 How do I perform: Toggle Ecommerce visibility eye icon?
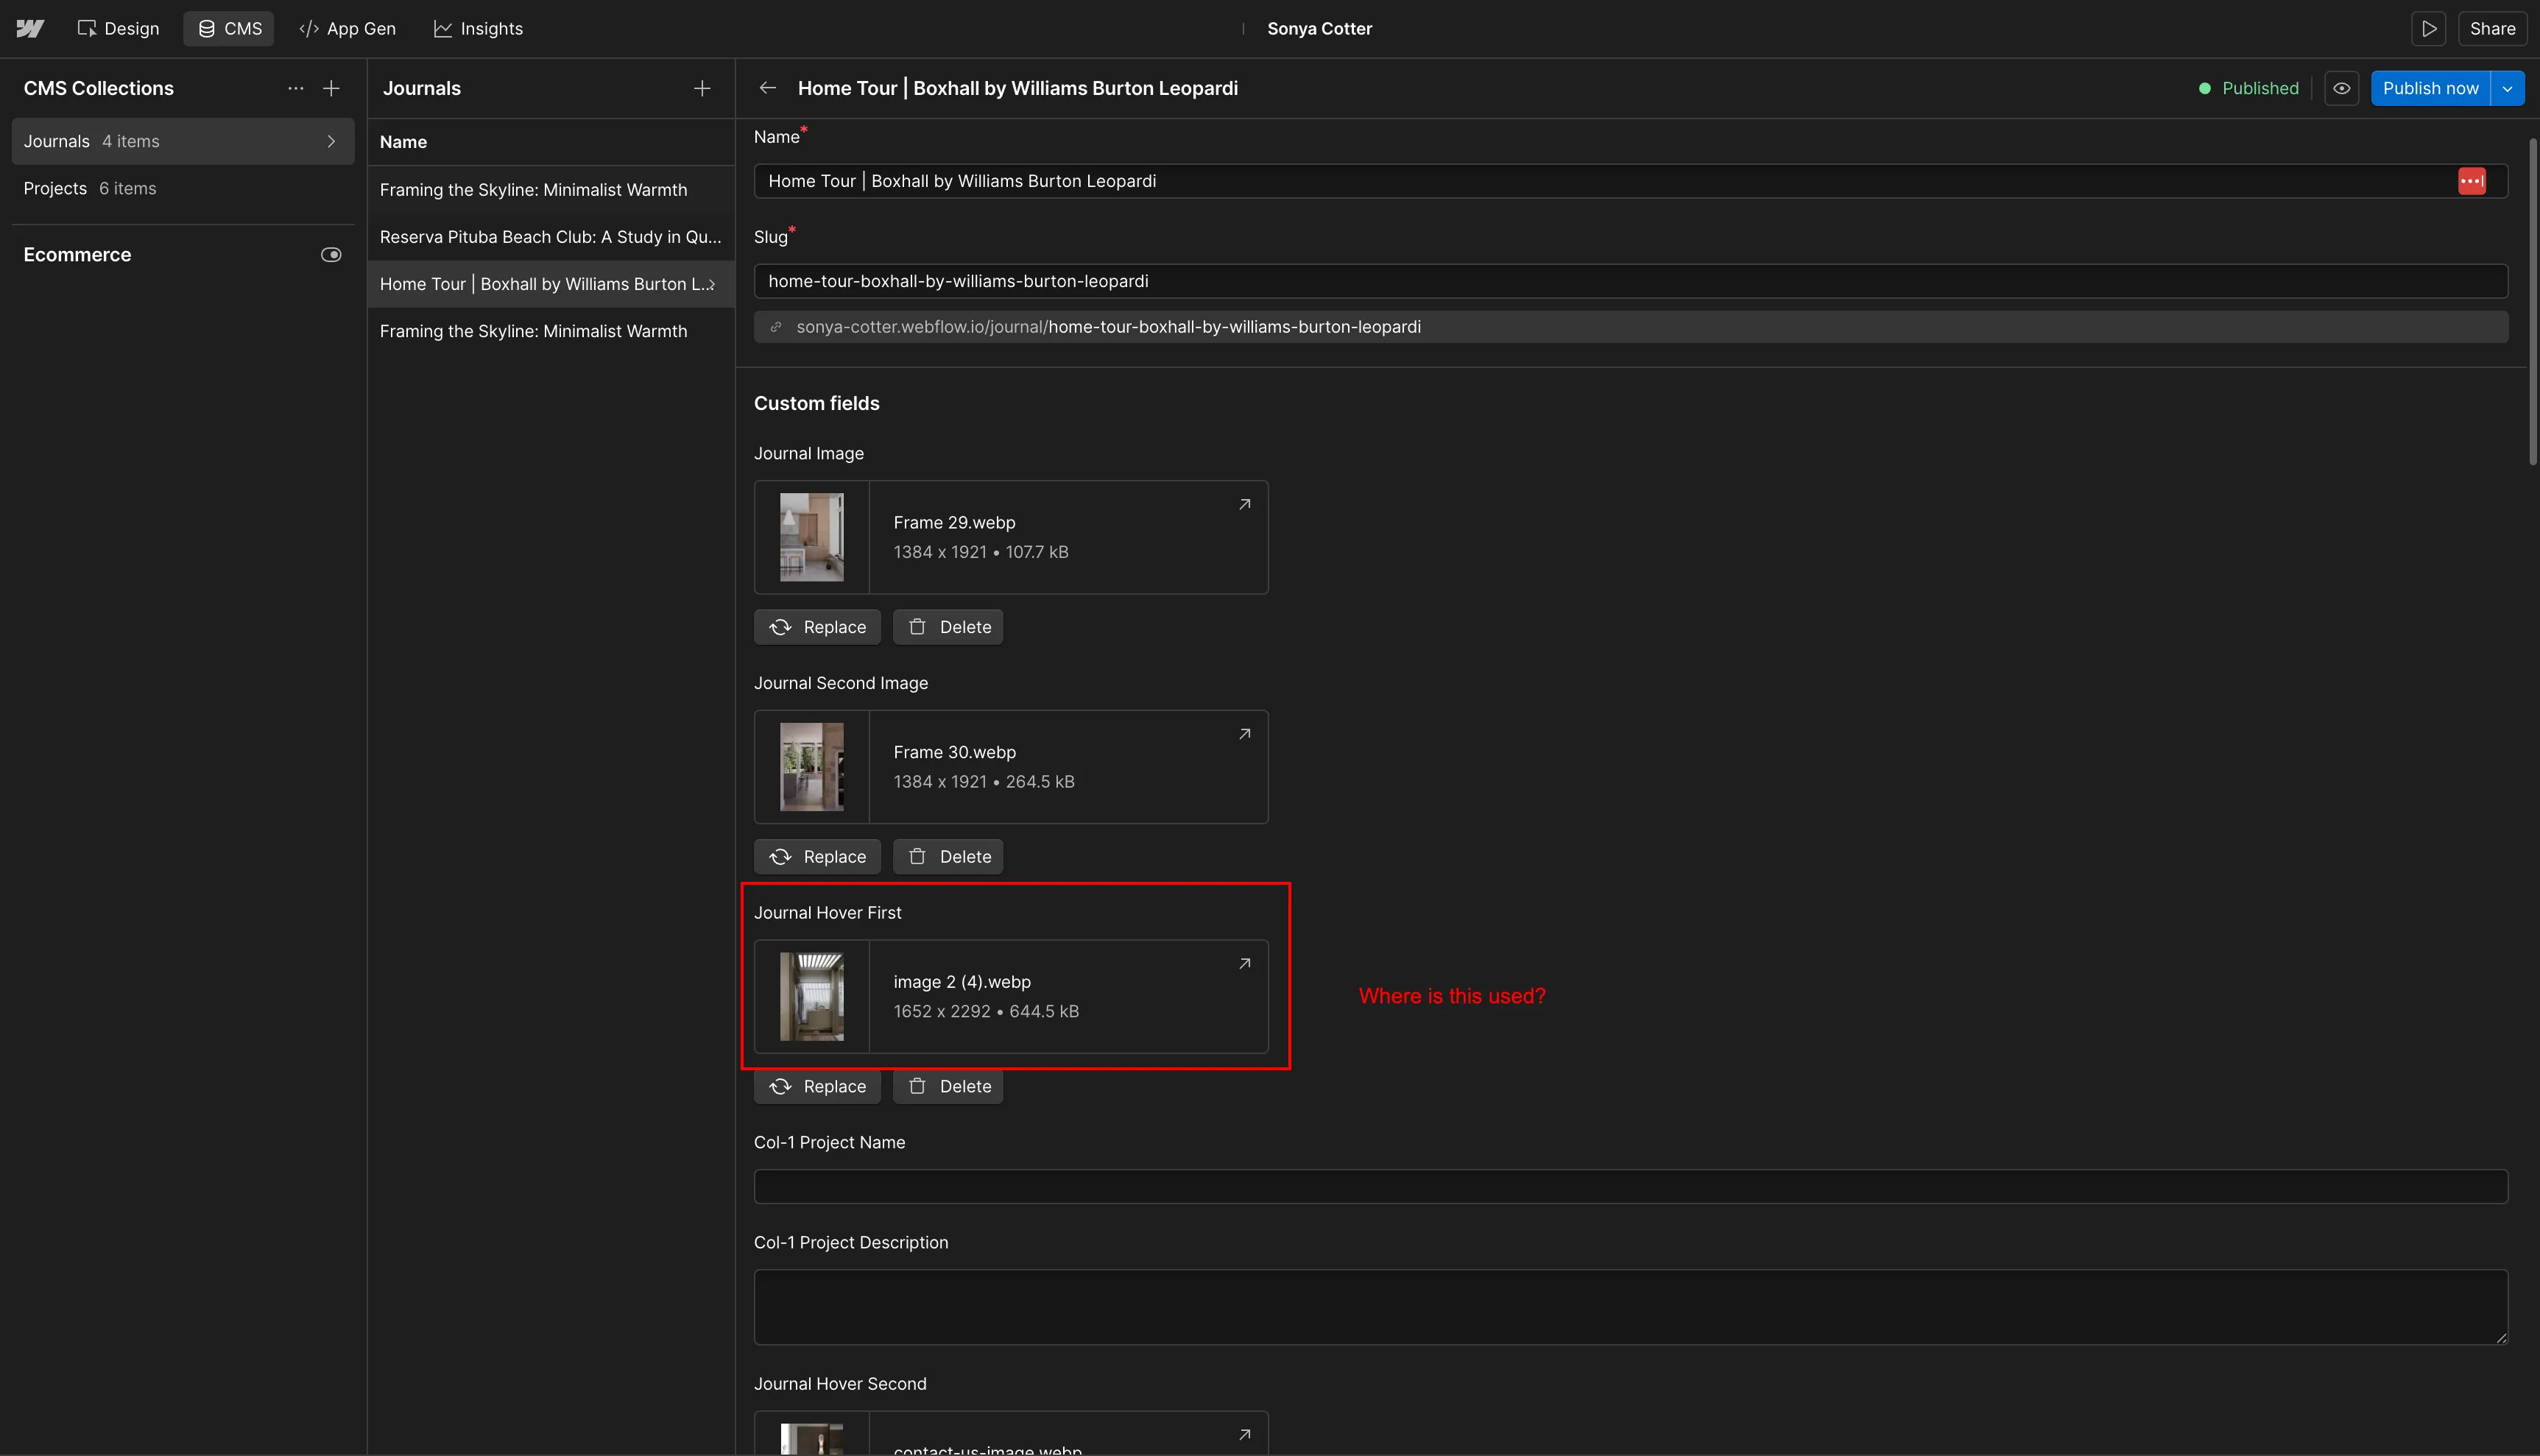pyautogui.click(x=331, y=255)
